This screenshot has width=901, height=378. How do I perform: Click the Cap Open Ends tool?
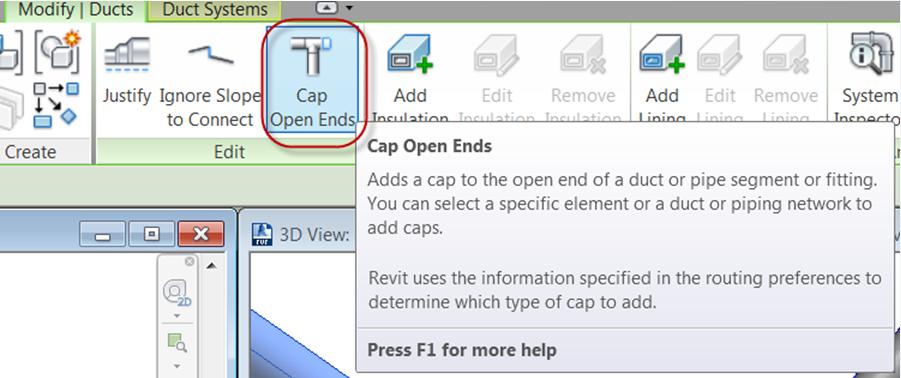[312, 82]
